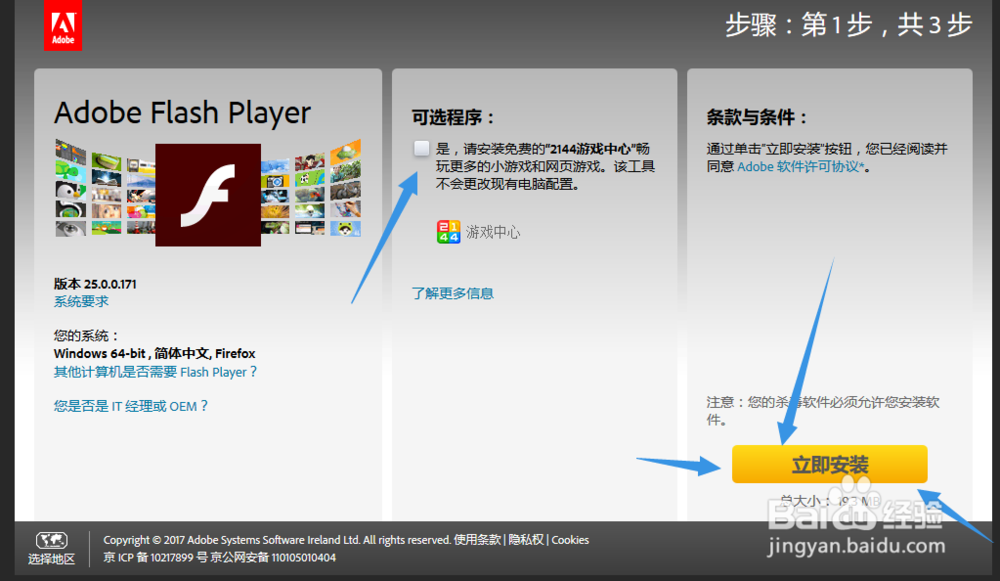
Task: Click the 京 ICP 备 10217899 号 text
Action: pyautogui.click(x=155, y=557)
